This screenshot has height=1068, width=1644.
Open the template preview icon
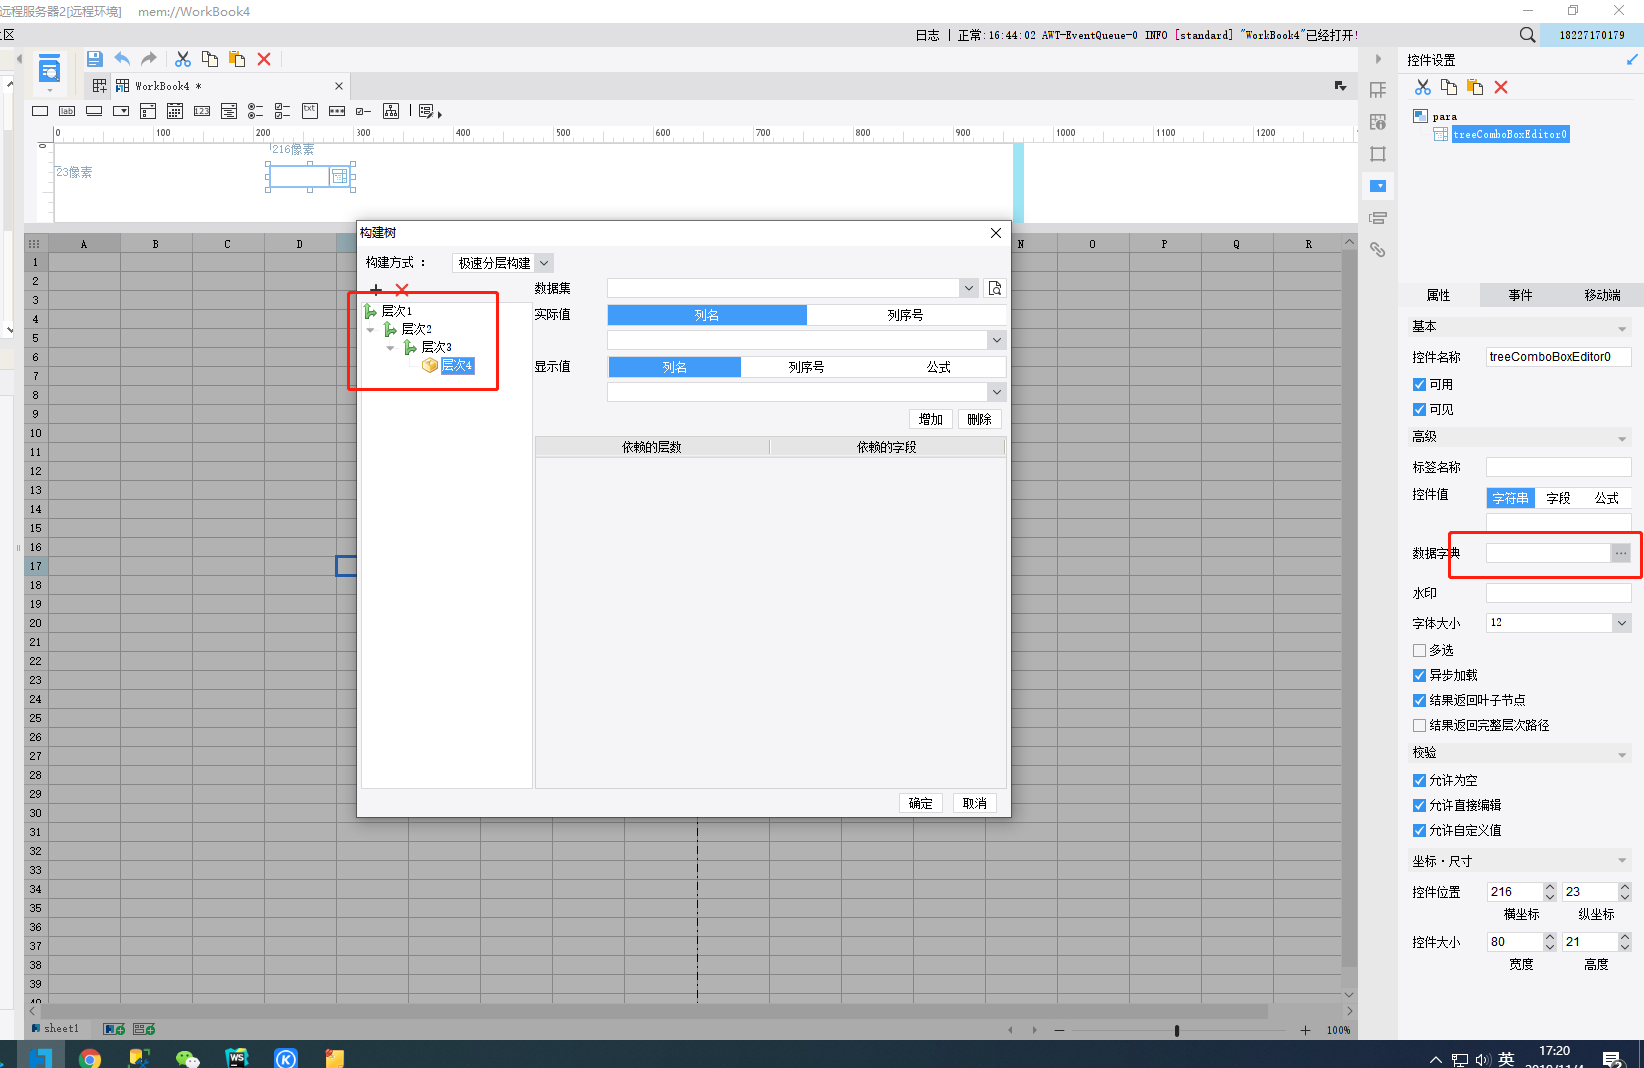49,71
